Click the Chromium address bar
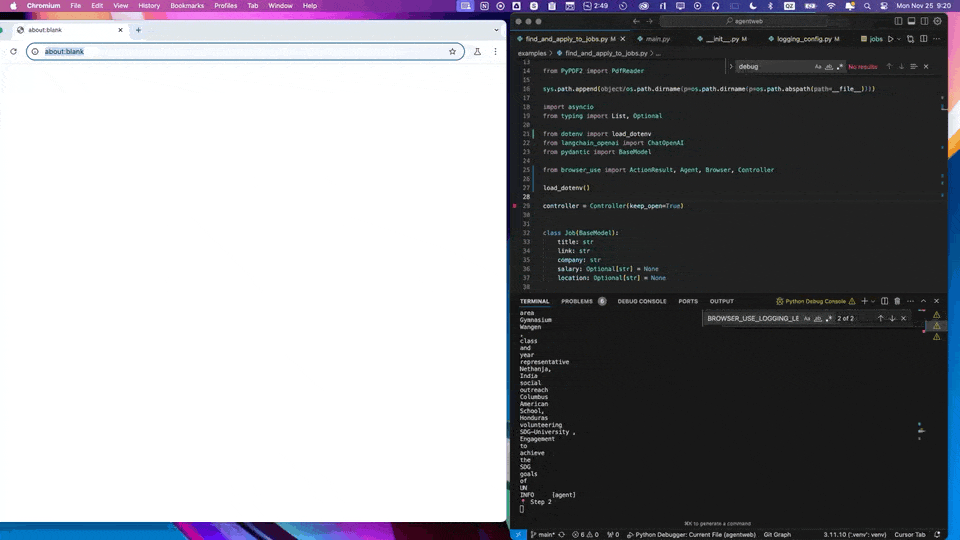The height and width of the screenshot is (540, 960). point(245,51)
